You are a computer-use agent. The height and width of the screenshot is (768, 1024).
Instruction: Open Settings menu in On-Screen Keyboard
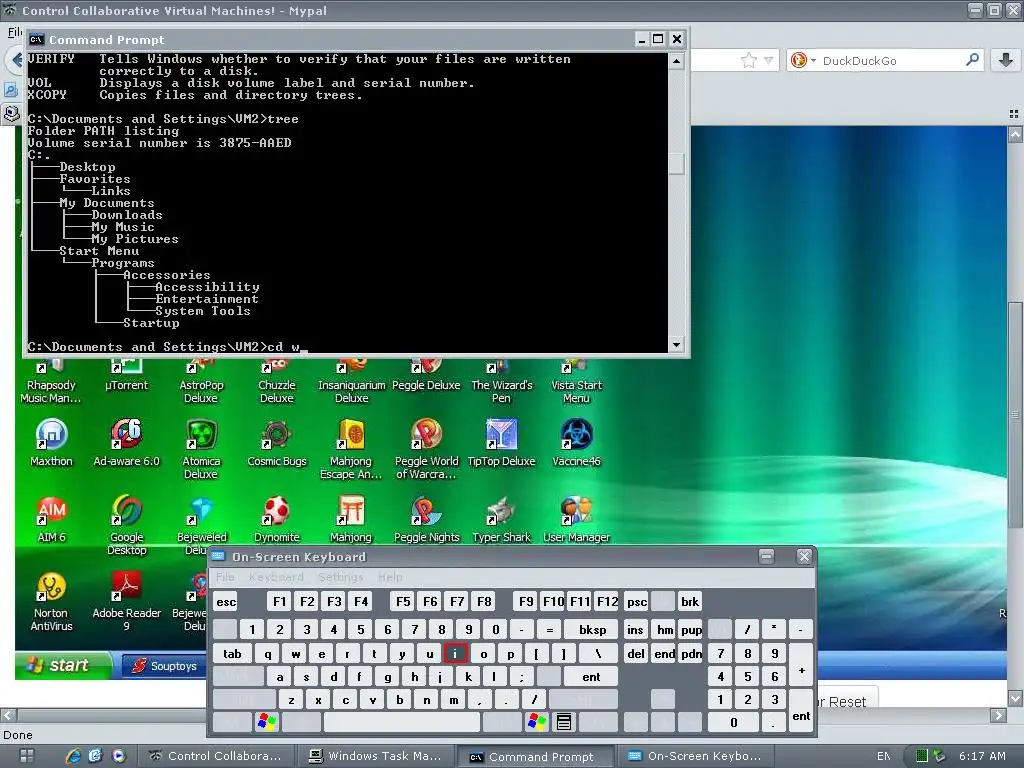point(340,577)
